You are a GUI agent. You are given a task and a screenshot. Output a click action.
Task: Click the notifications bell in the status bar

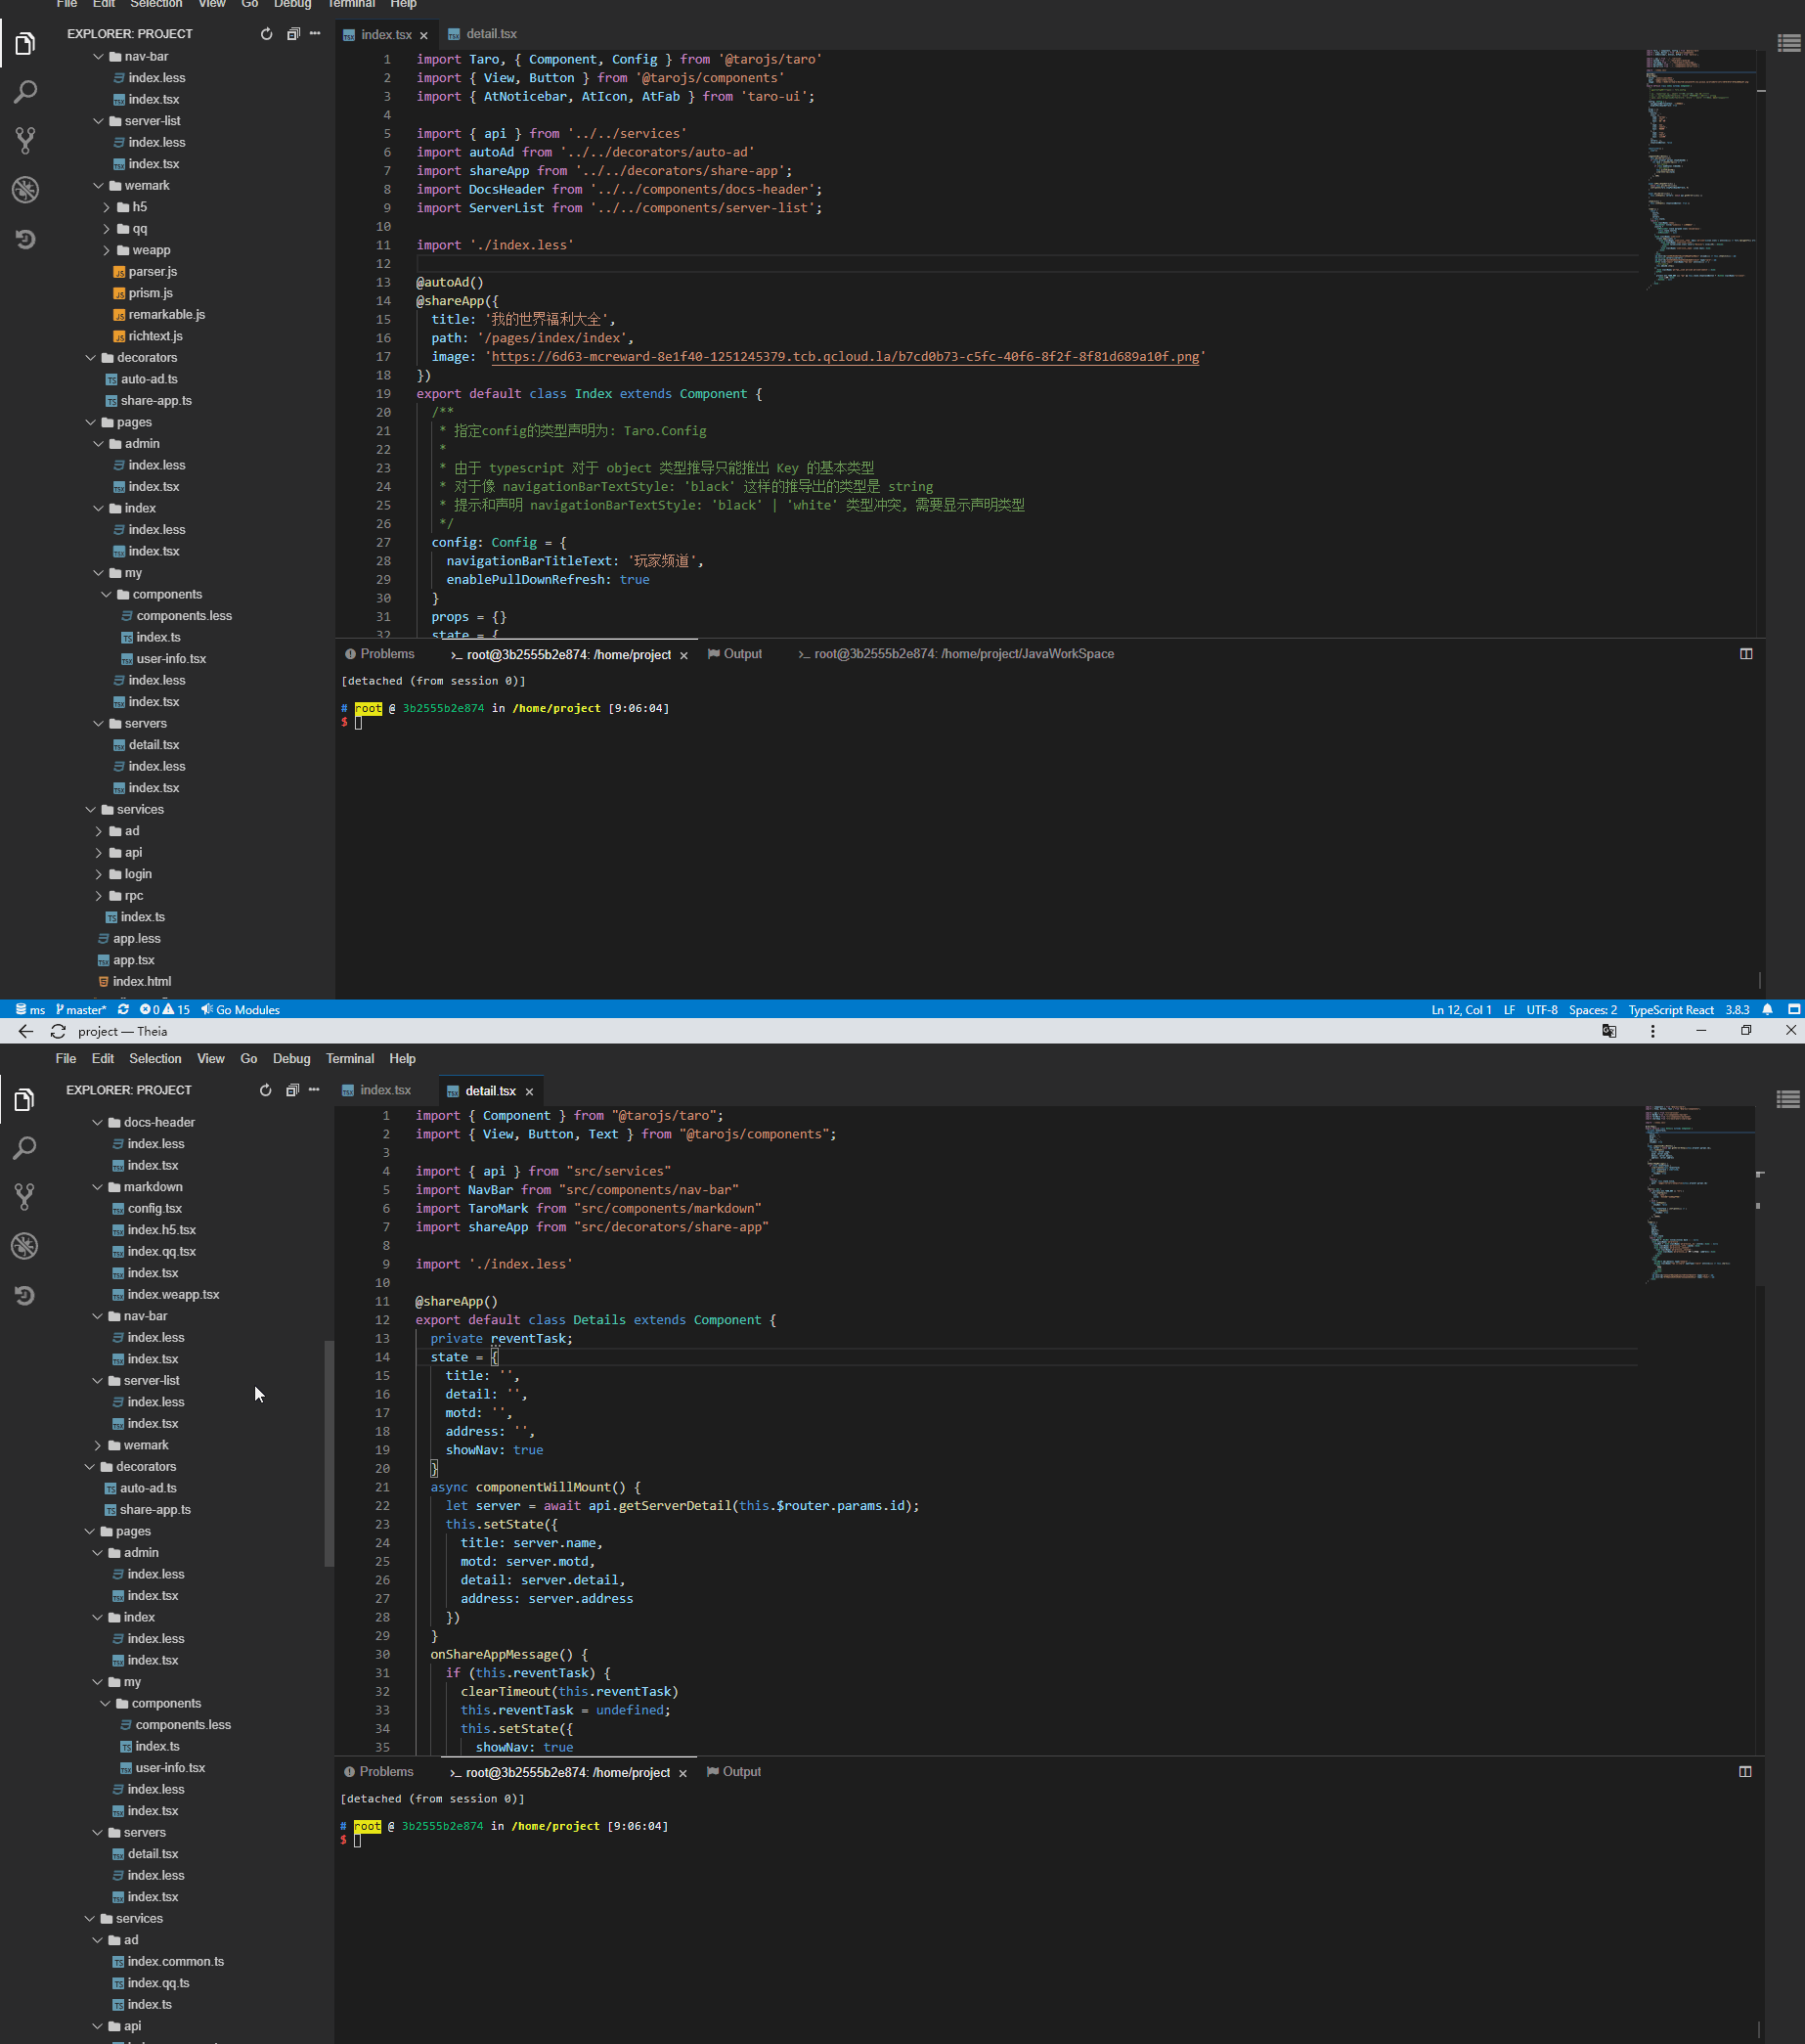pos(1767,1009)
